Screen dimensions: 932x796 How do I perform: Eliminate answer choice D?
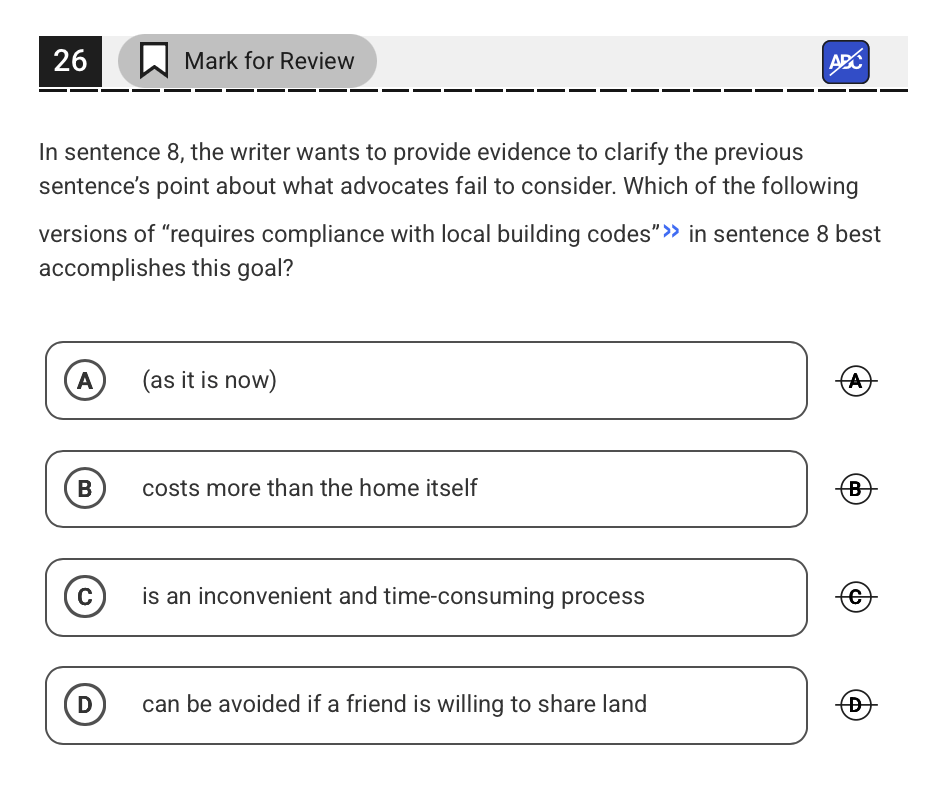click(856, 705)
